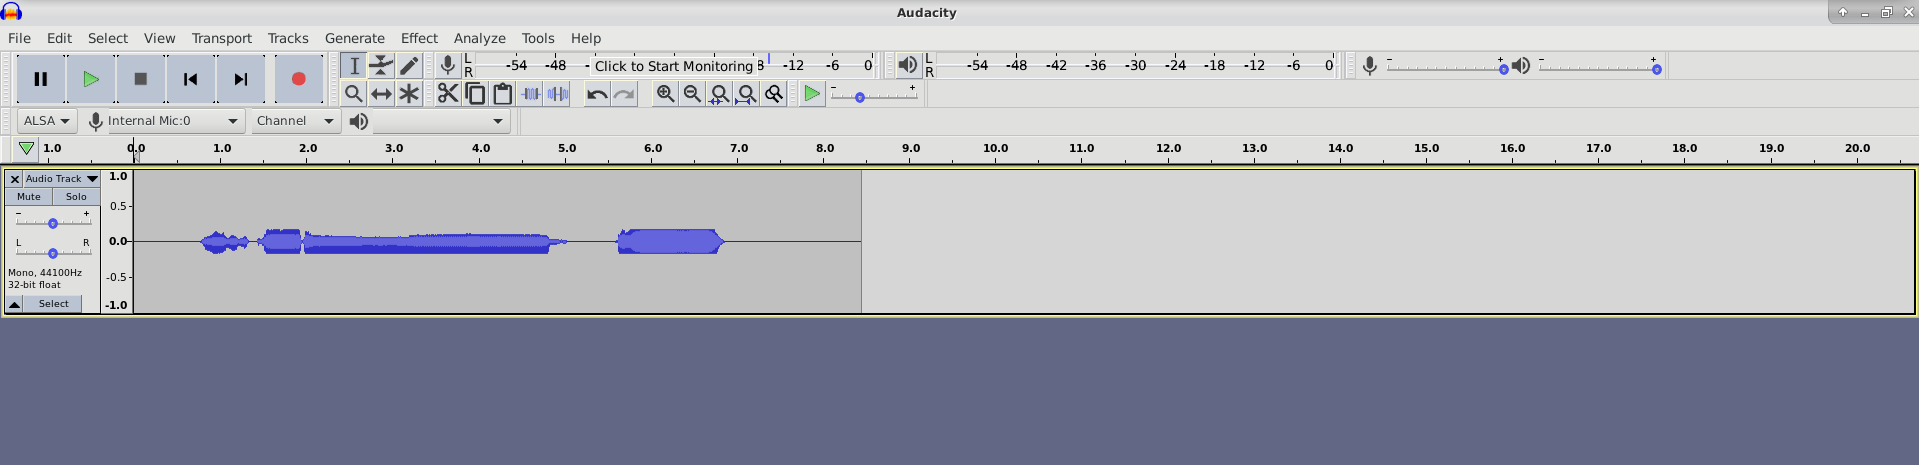The image size is (1919, 465).
Task: Start playback with the Play button
Action: point(91,79)
